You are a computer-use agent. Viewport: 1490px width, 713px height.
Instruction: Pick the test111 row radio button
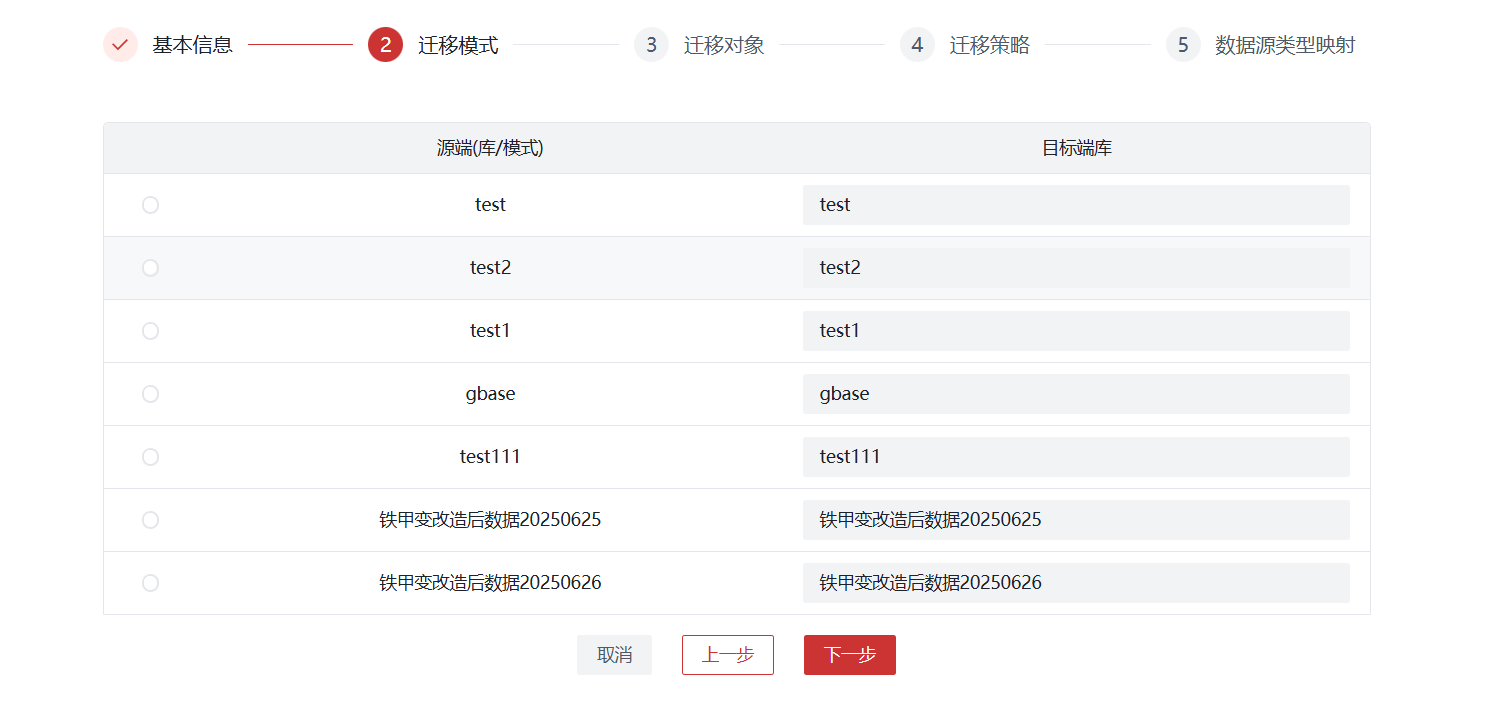click(x=150, y=457)
